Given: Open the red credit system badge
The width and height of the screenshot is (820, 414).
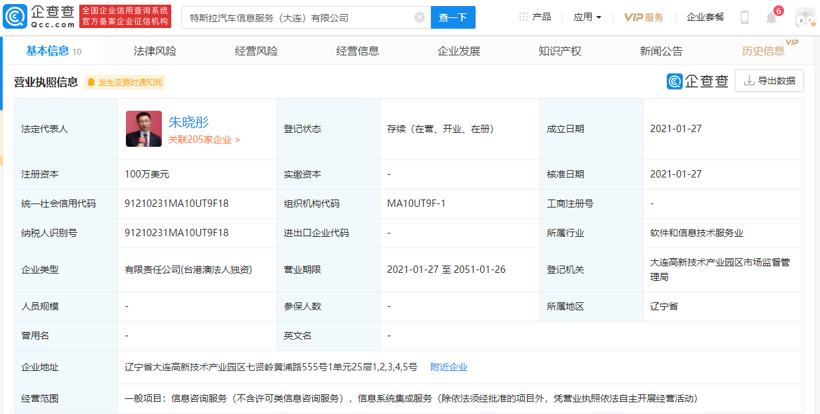Looking at the screenshot, I should pyautogui.click(x=125, y=17).
